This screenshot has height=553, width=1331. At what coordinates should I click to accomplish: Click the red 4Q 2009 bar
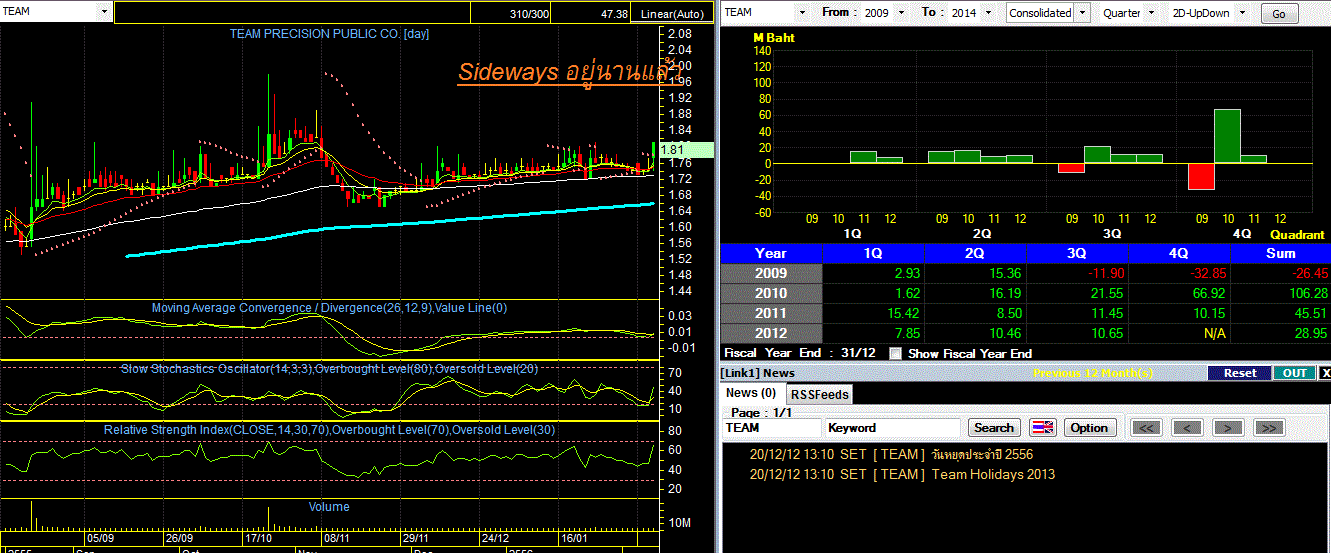click(1201, 176)
